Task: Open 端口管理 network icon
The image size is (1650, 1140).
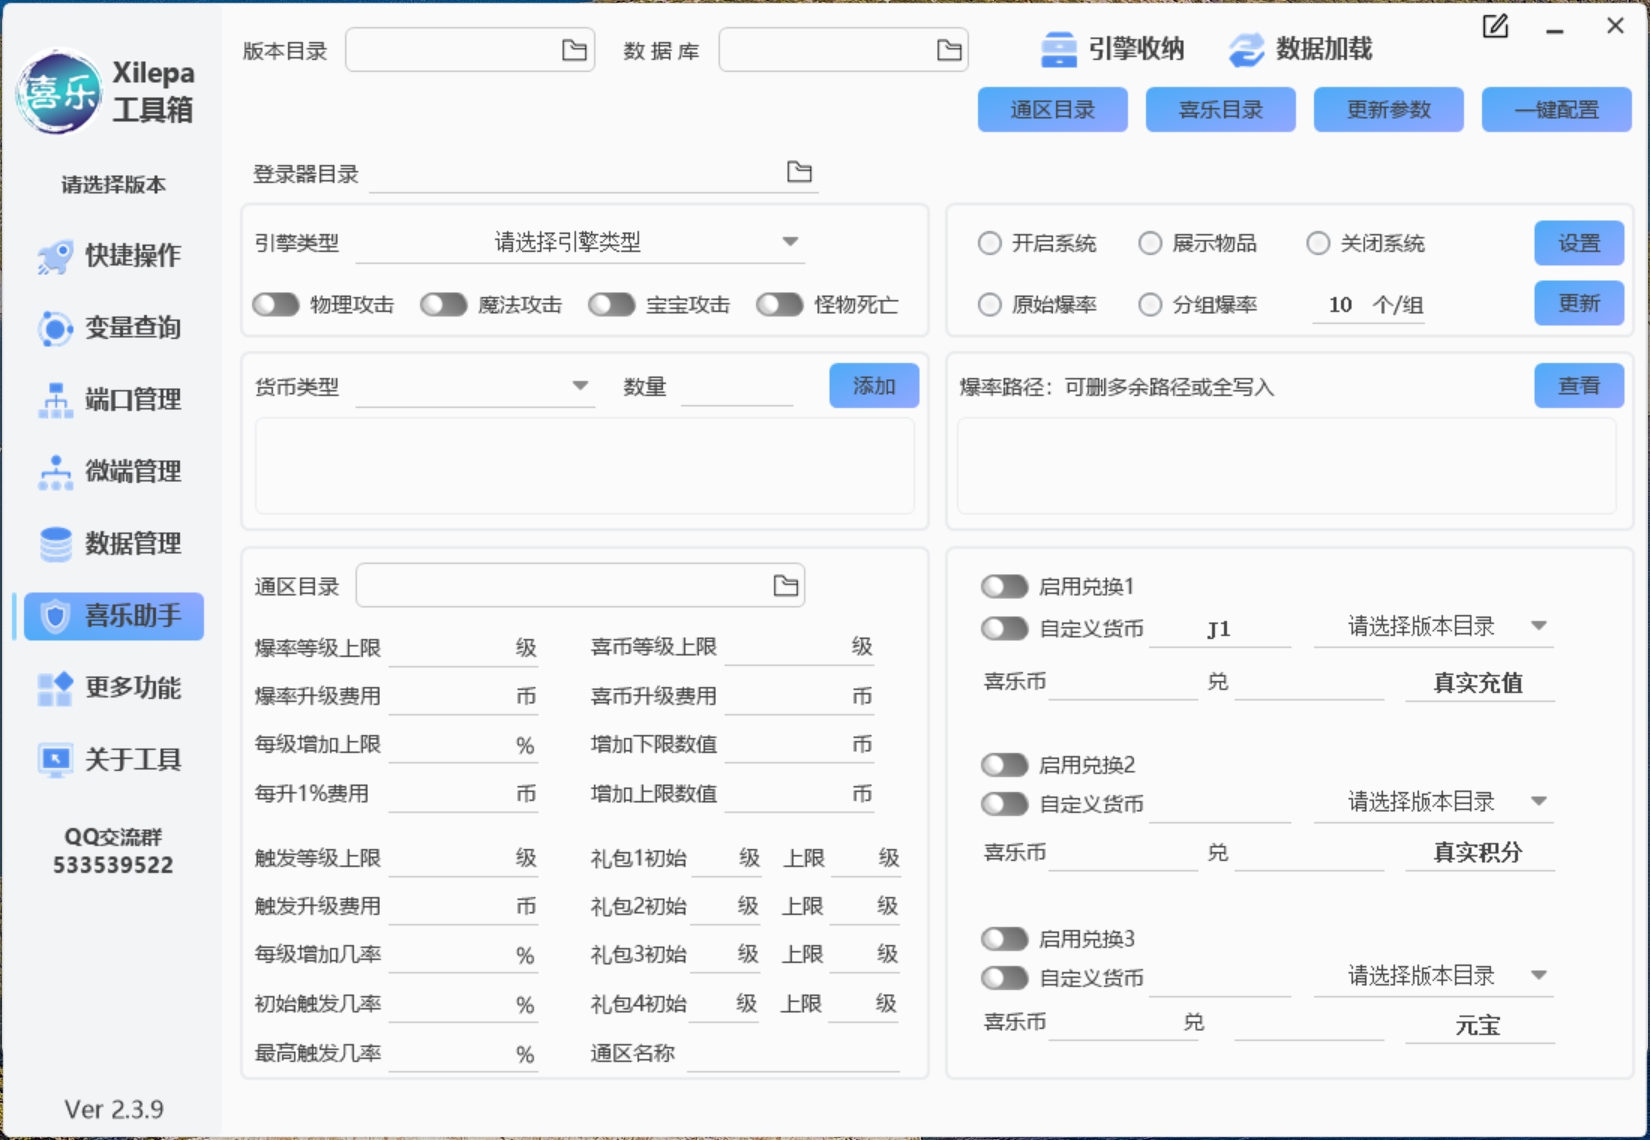Action: pyautogui.click(x=55, y=400)
